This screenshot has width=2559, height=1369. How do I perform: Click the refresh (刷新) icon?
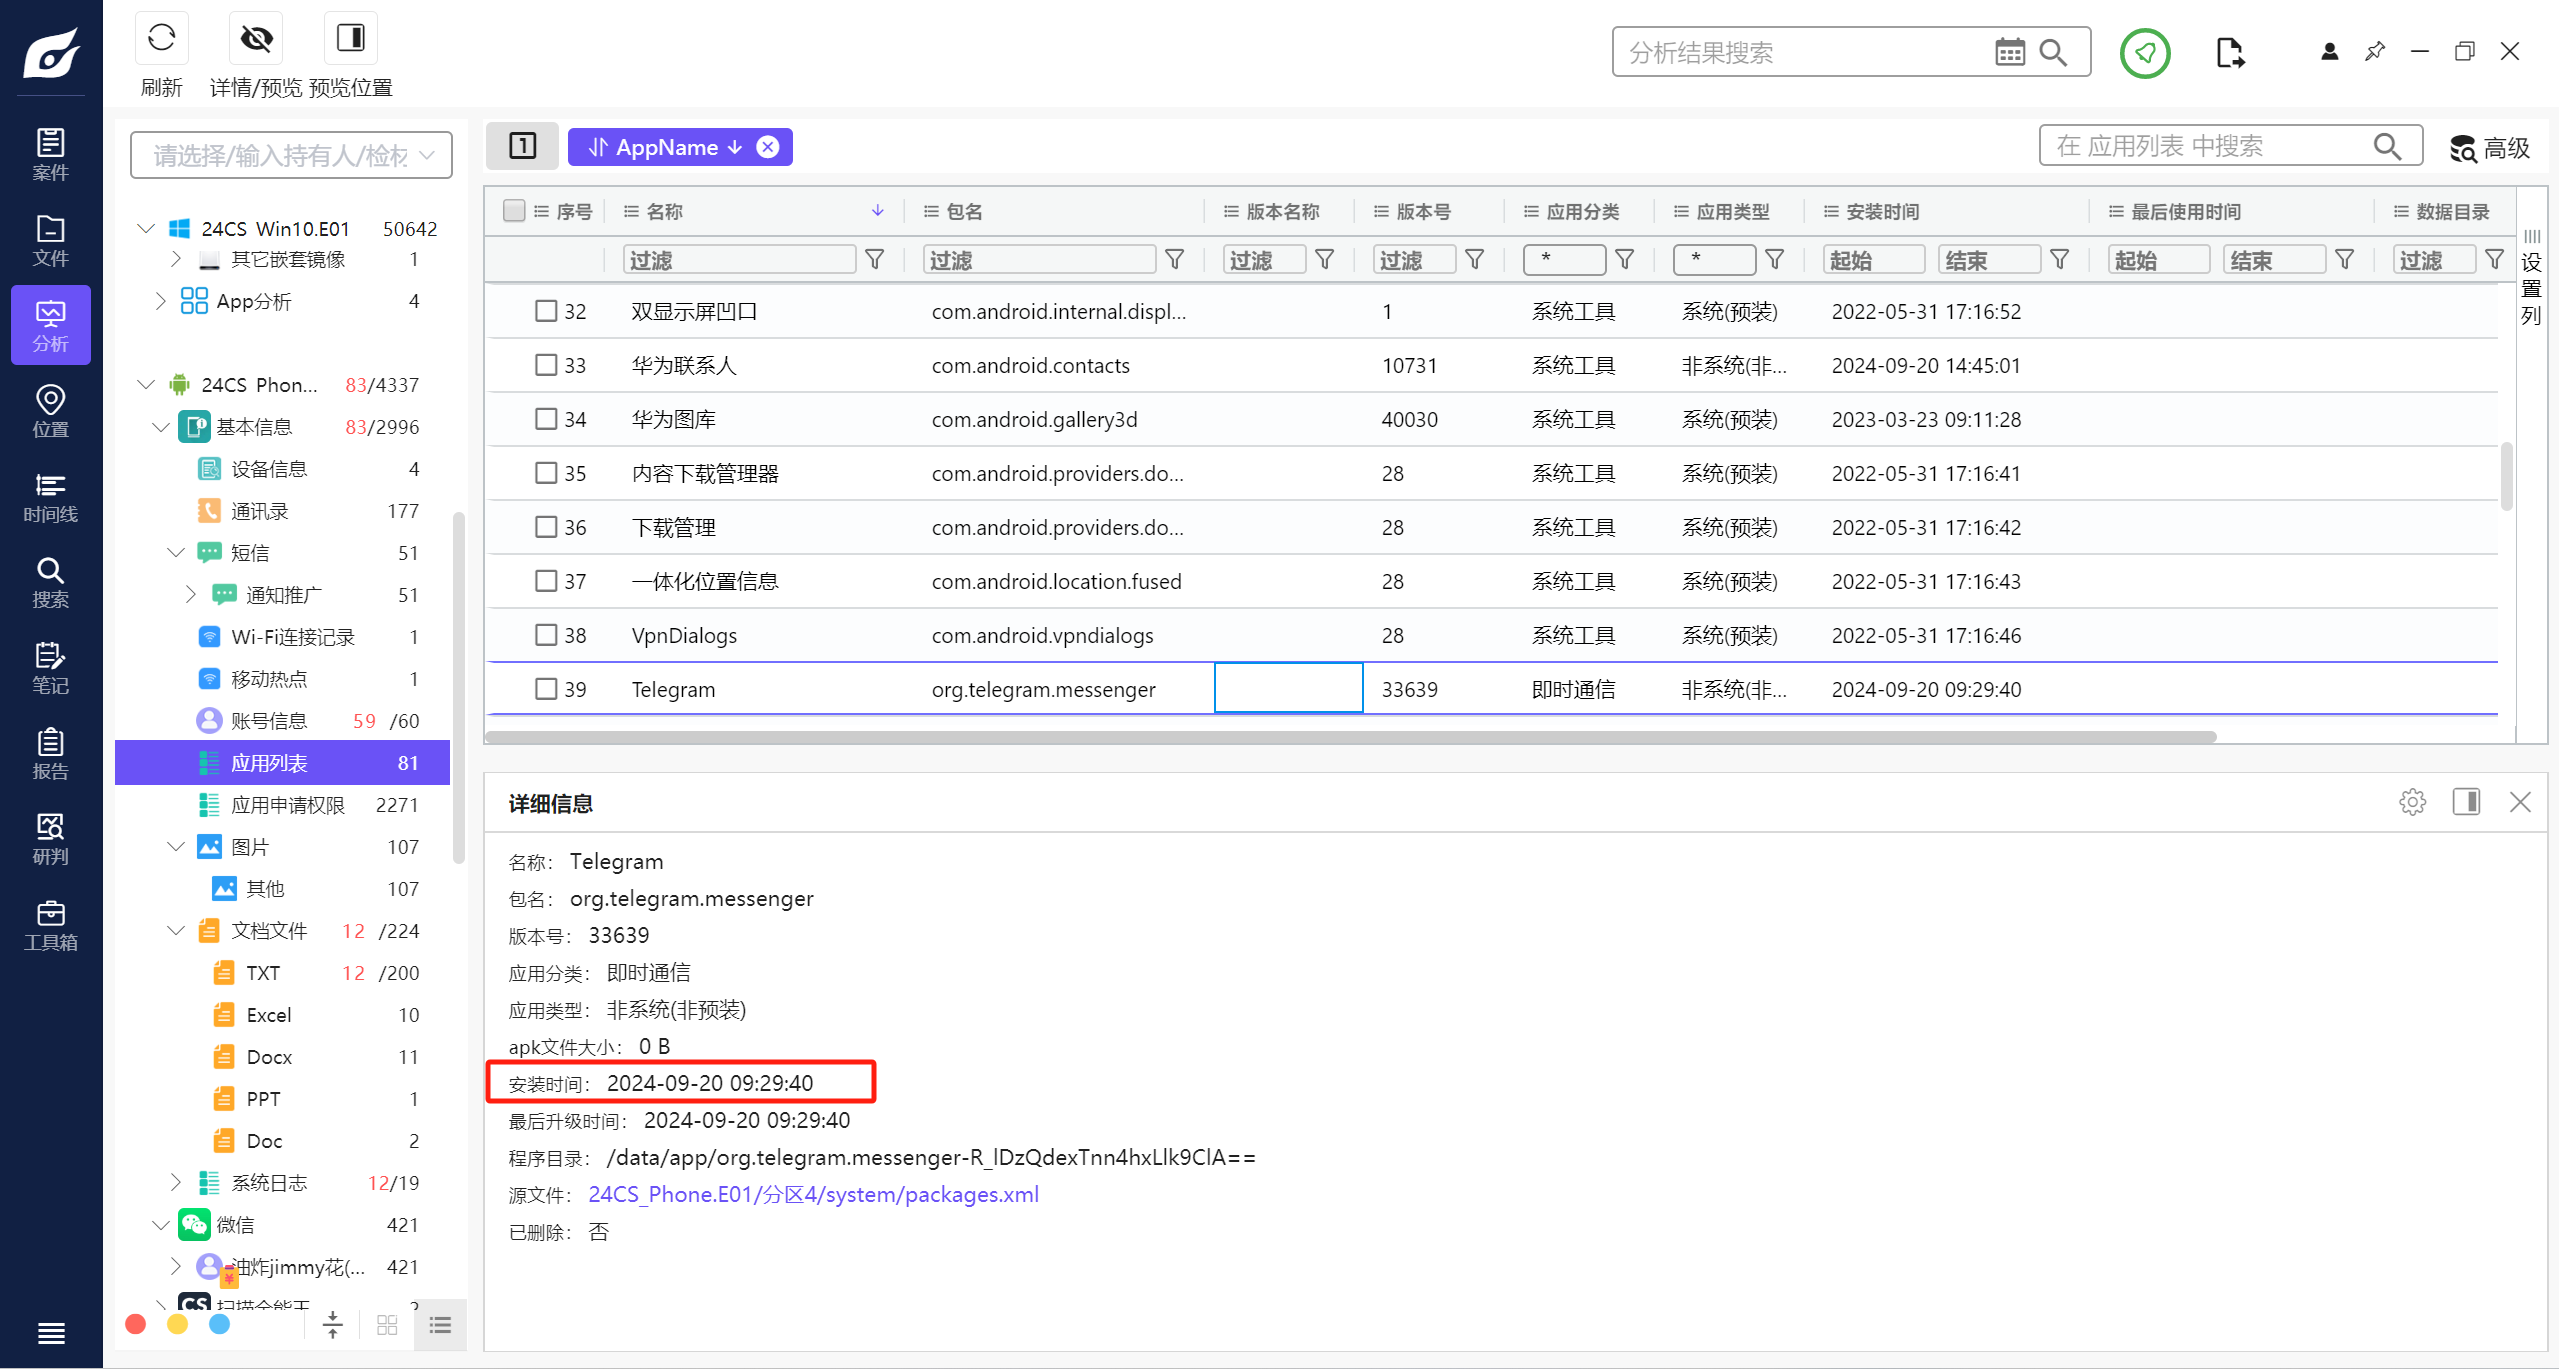coord(161,39)
